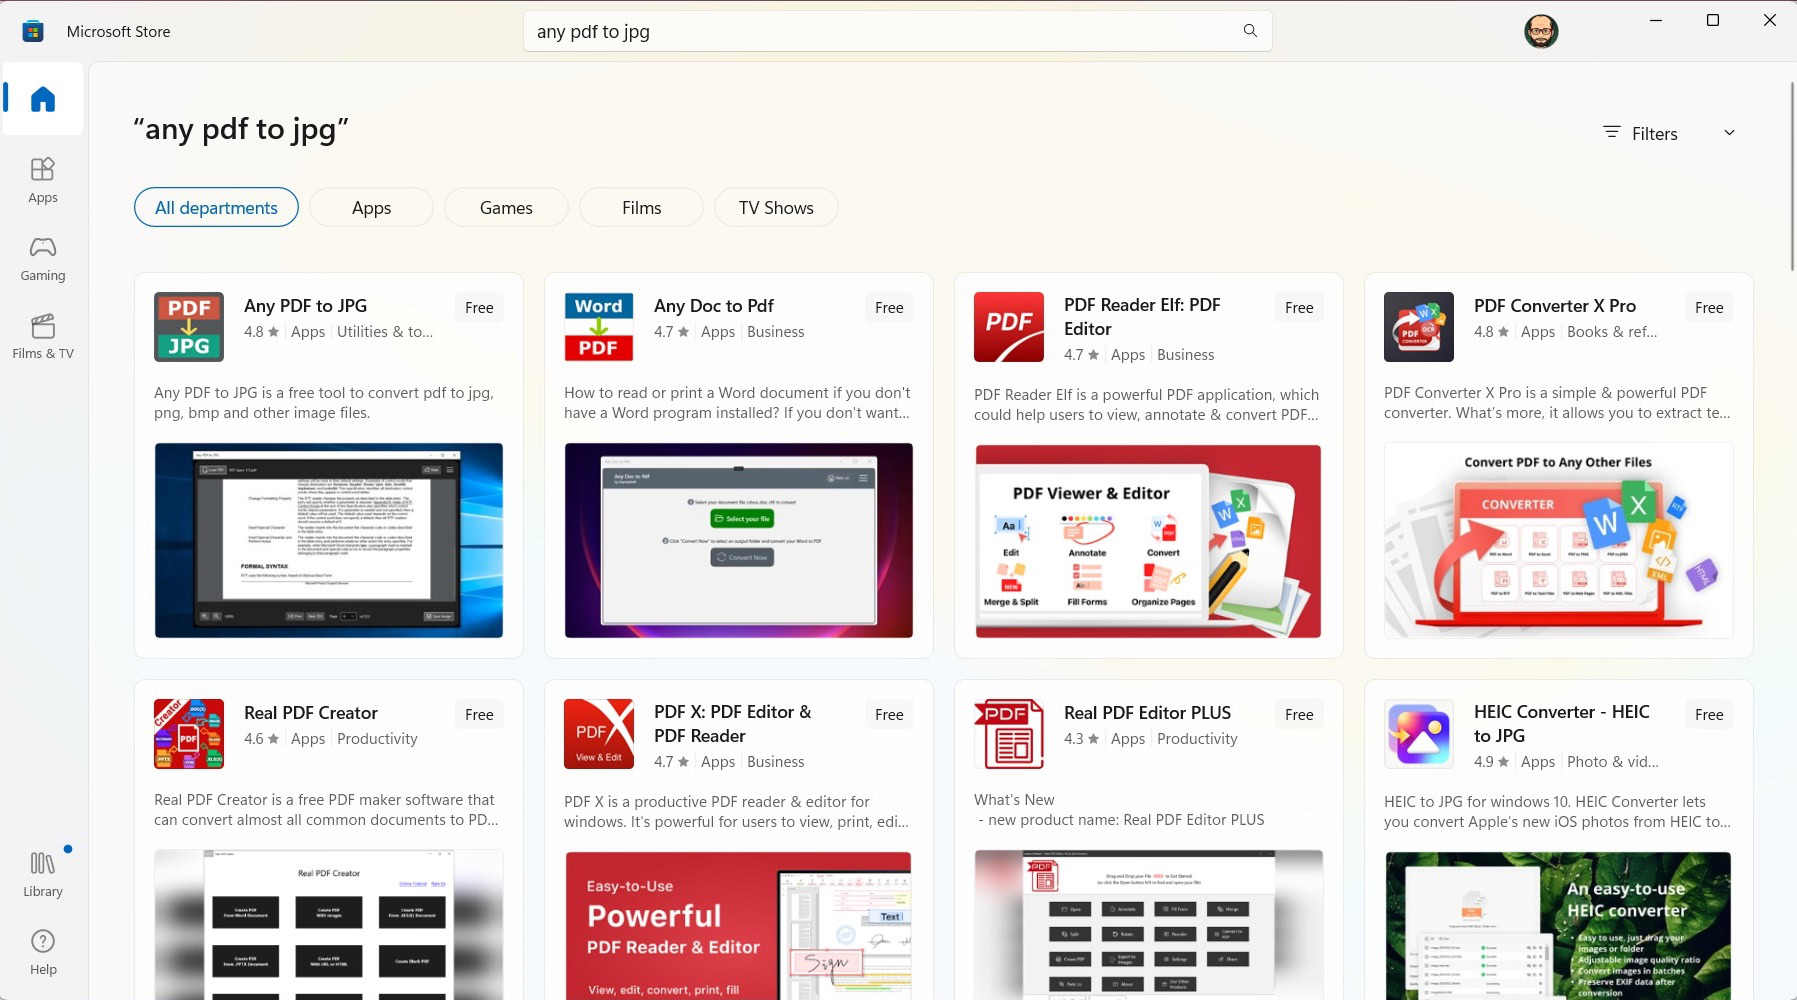Open the Real PDF Creator screenshot thumbnail
The width and height of the screenshot is (1797, 1000).
click(x=329, y=925)
